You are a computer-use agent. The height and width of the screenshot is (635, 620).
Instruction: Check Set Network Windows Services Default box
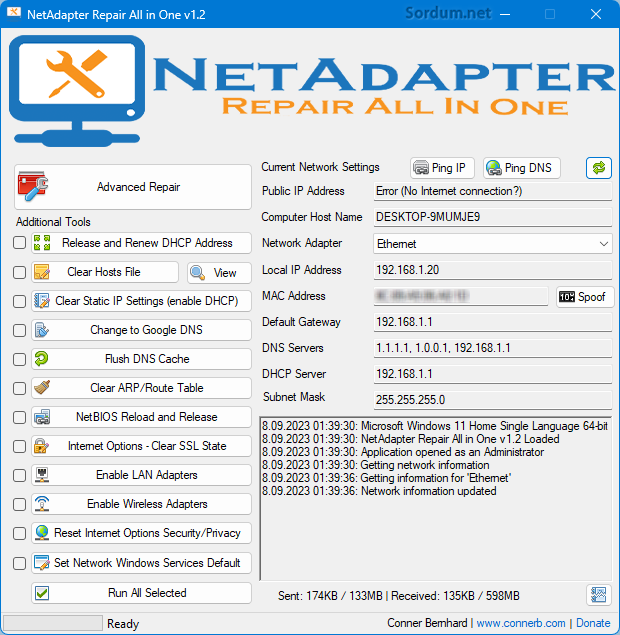click(19, 563)
